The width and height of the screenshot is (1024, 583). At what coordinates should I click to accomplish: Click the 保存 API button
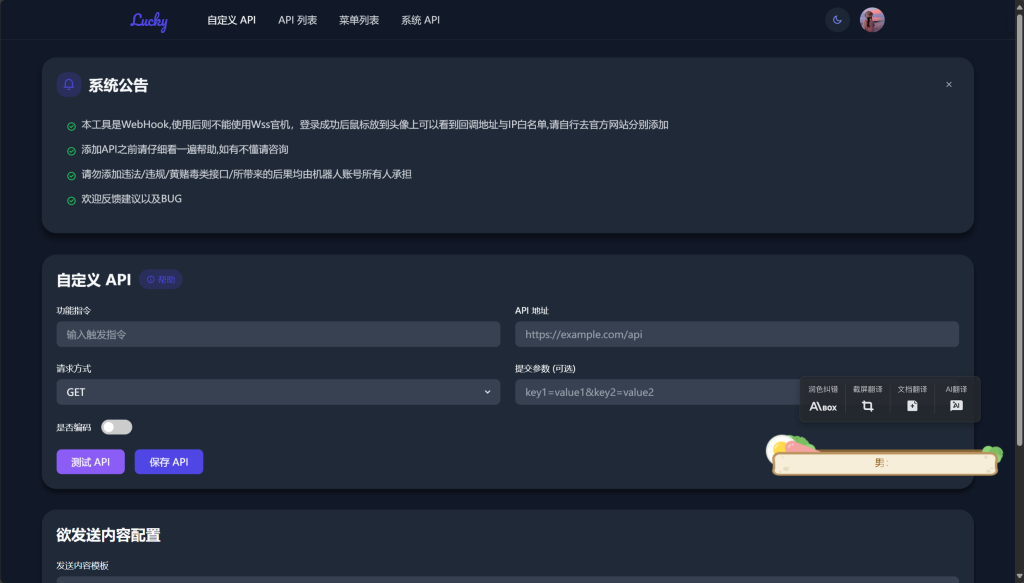coord(168,461)
